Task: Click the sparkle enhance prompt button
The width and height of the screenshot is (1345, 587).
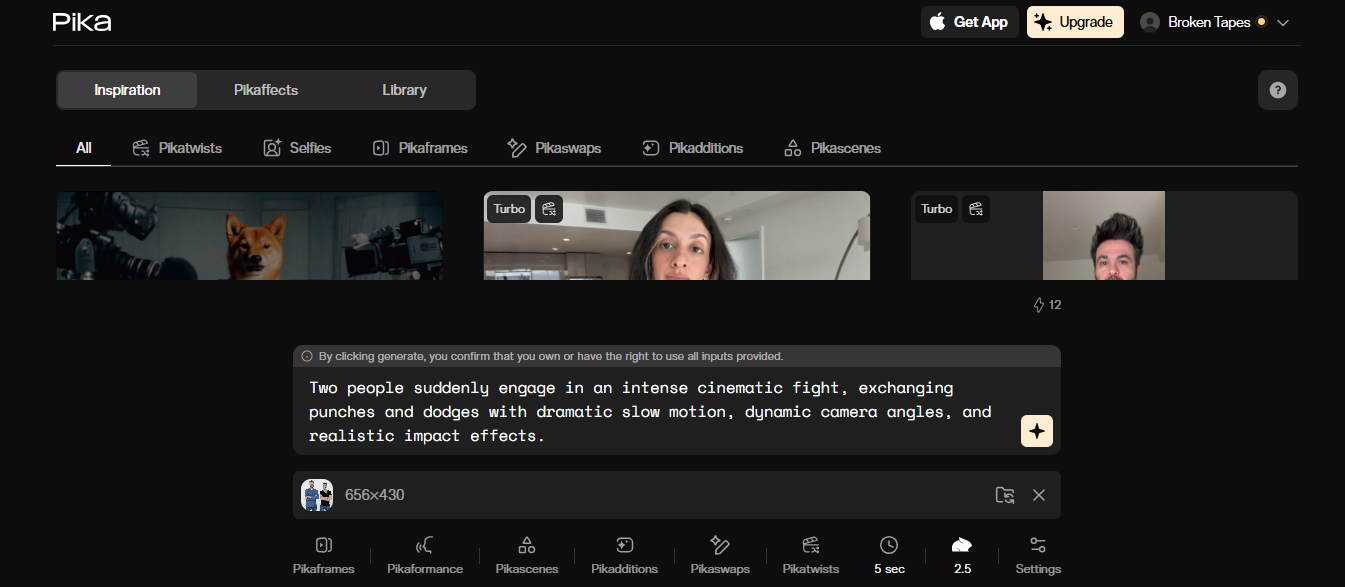Action: click(x=1037, y=431)
